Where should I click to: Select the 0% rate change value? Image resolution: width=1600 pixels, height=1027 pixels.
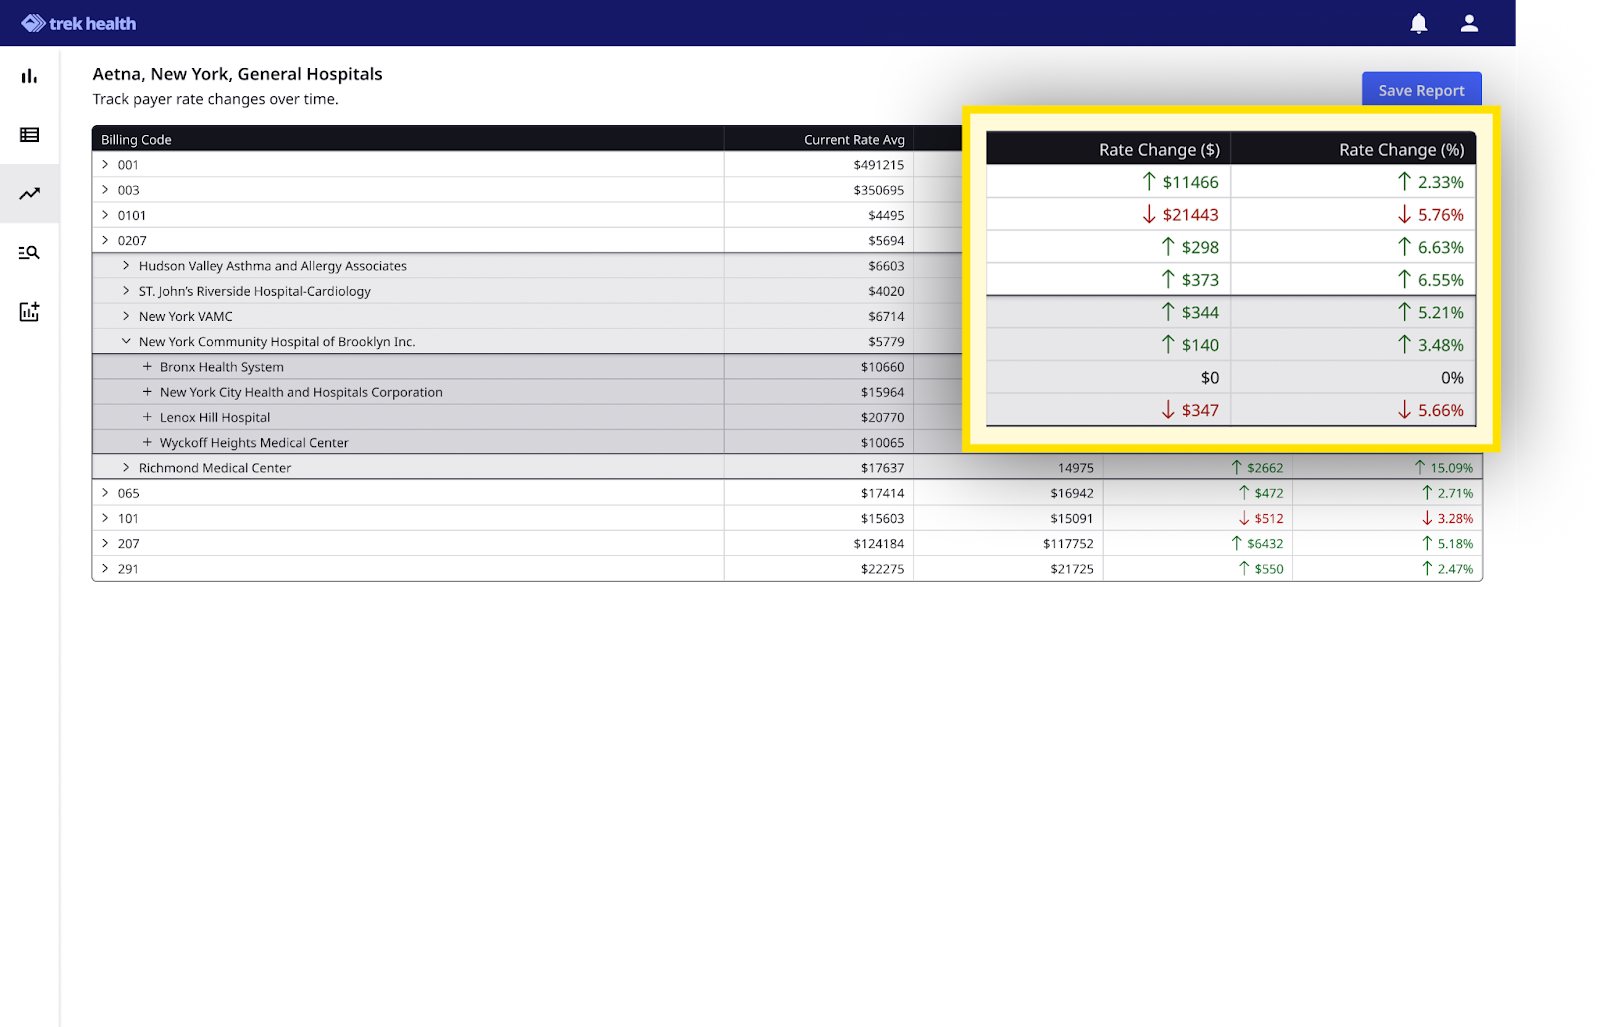coord(1452,378)
